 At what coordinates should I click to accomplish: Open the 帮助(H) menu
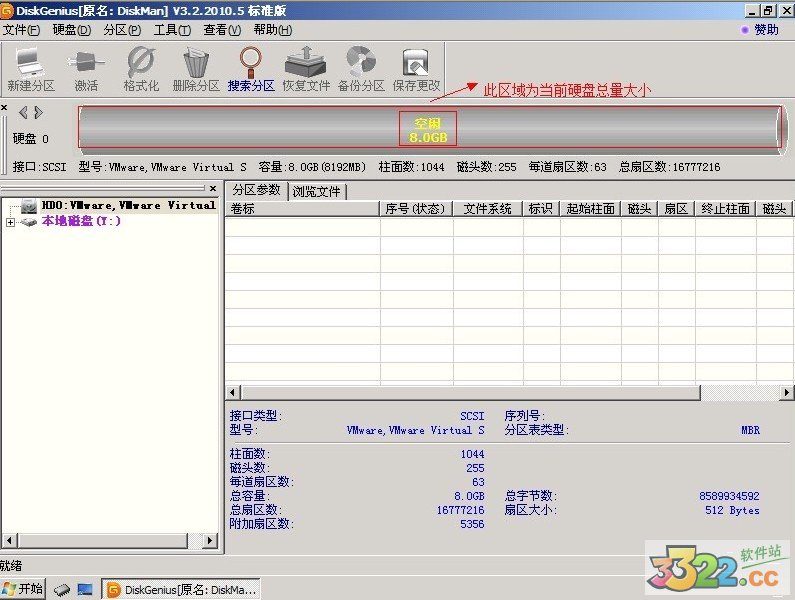tap(272, 30)
